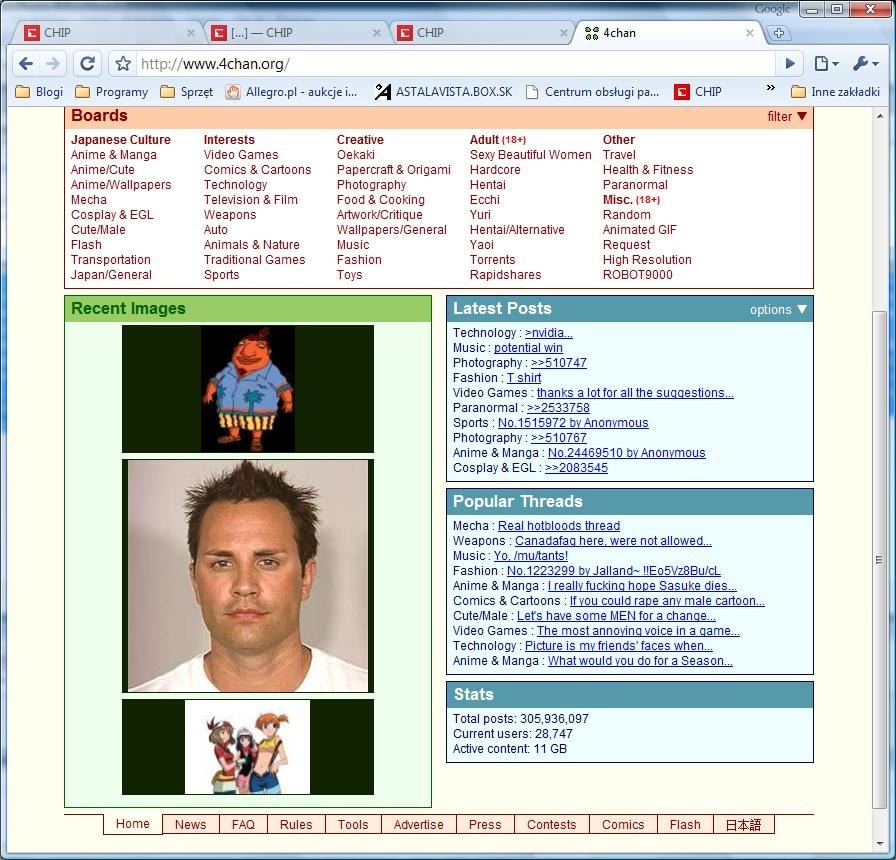Open the Food & Cooking board

pos(381,200)
